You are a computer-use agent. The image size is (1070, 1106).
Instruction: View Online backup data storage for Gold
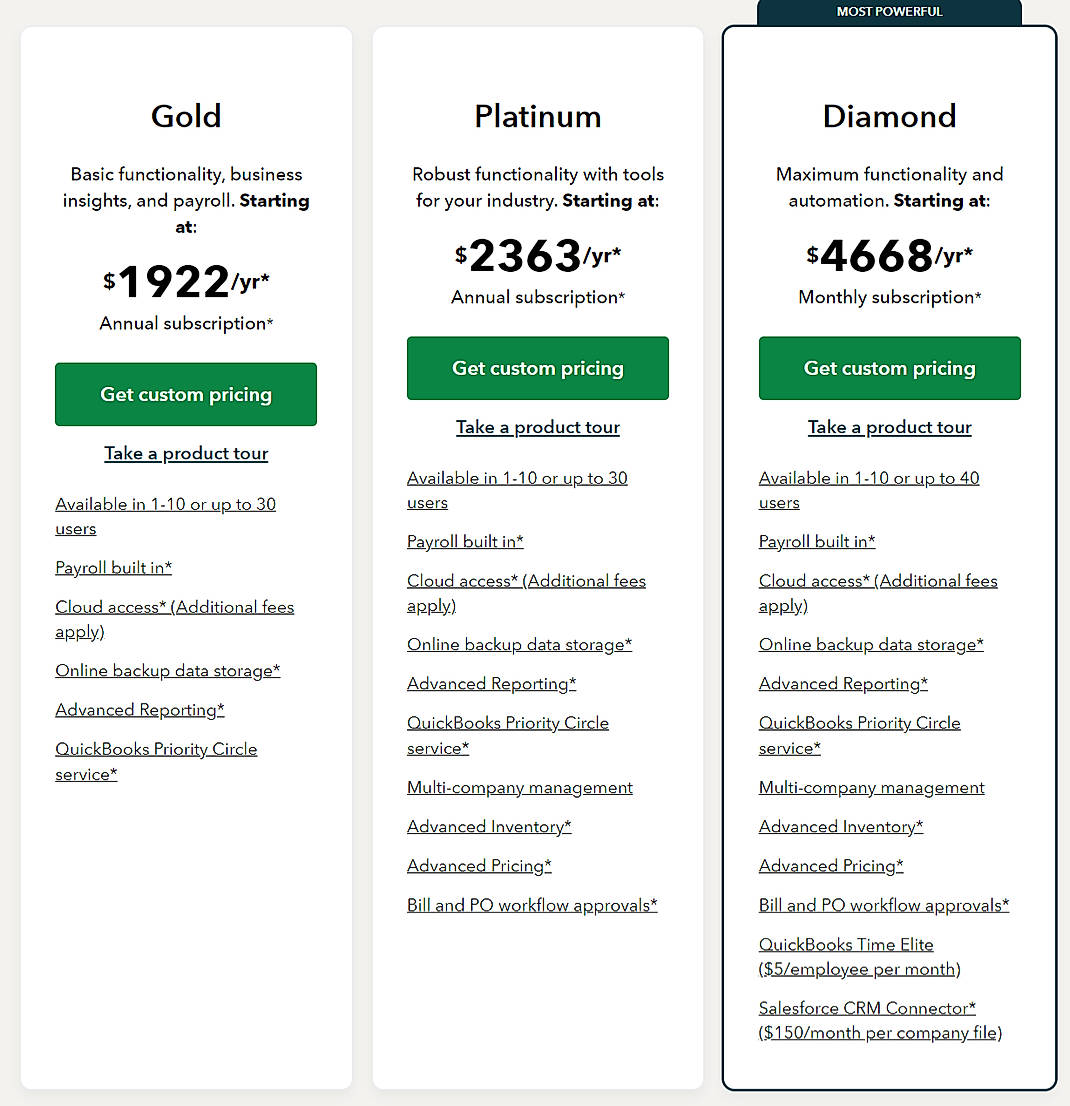click(x=167, y=670)
